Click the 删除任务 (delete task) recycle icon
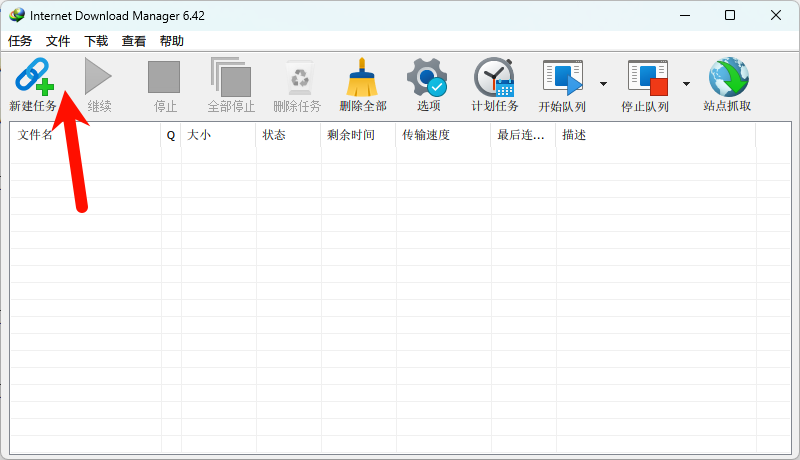Screen dimensions: 800x460 (300, 78)
